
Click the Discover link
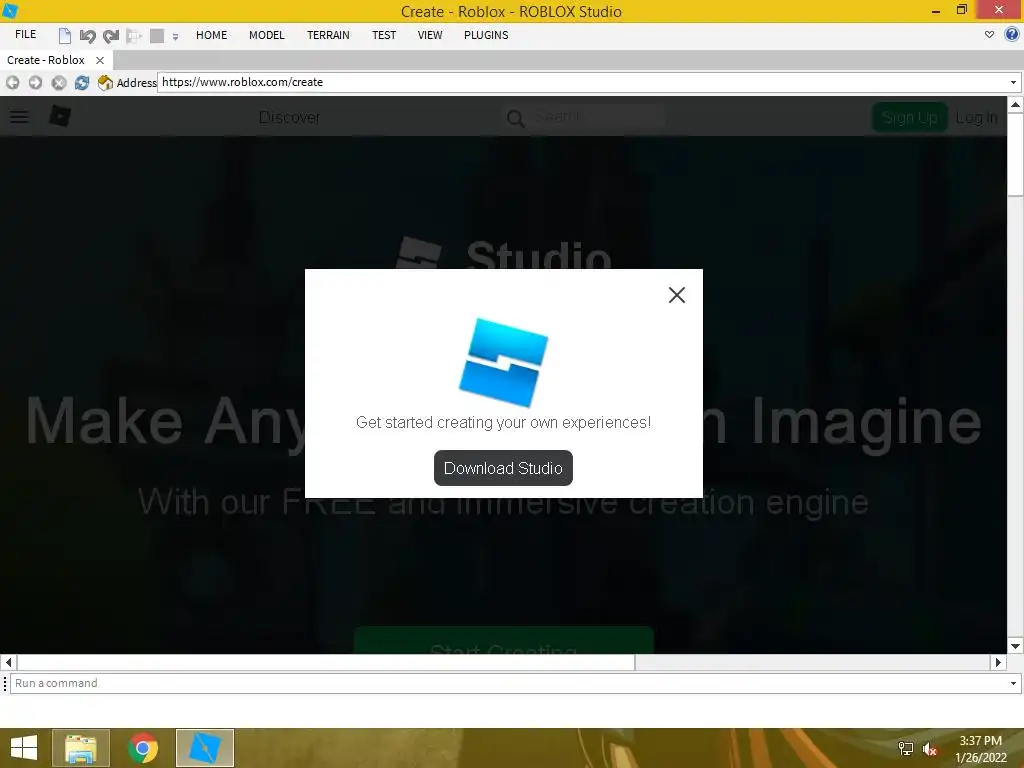[289, 118]
